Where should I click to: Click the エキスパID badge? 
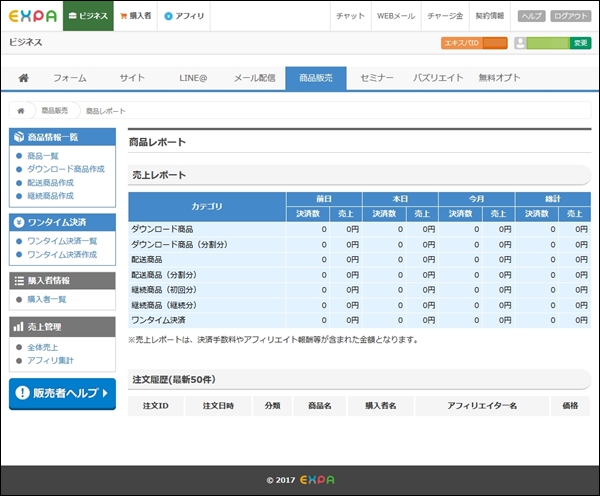click(474, 43)
